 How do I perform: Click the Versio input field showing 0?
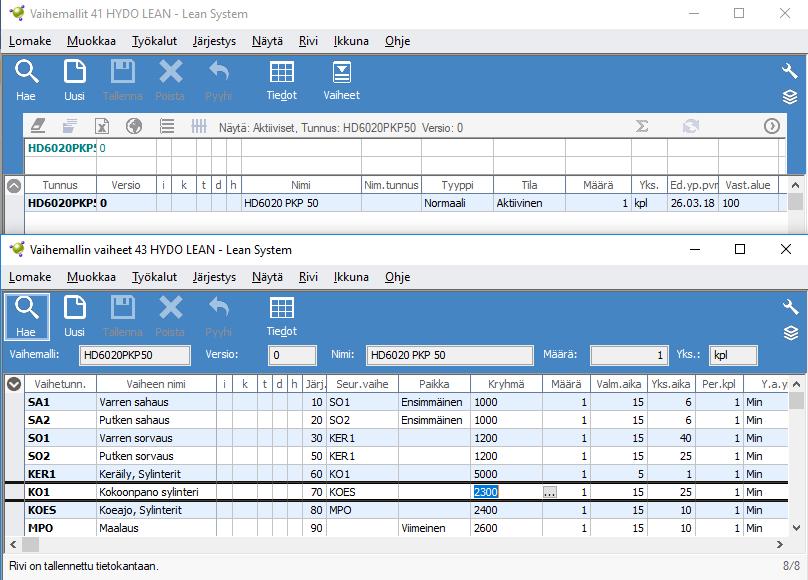click(292, 355)
